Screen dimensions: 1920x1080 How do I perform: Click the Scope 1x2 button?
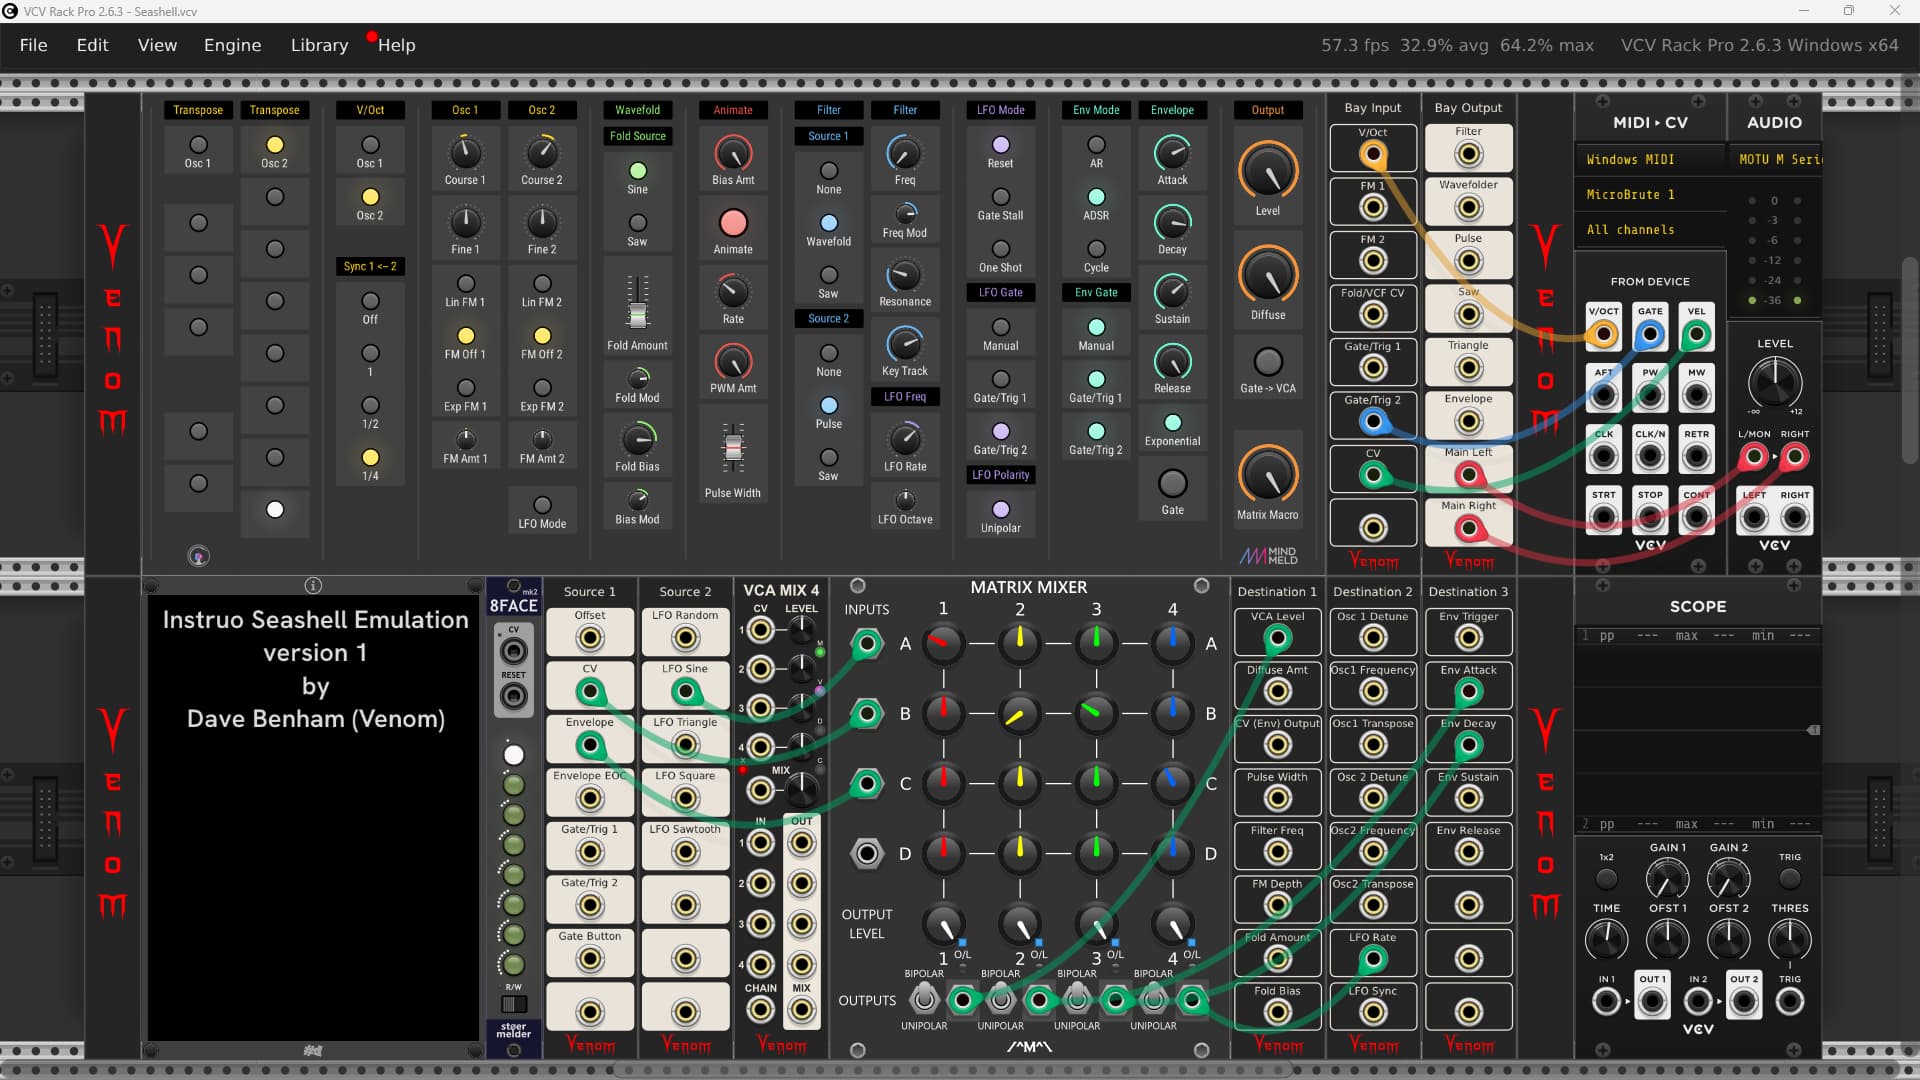1606,879
